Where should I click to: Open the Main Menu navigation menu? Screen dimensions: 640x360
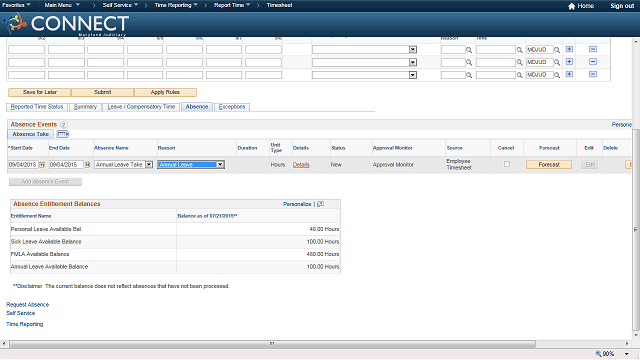(x=62, y=5)
